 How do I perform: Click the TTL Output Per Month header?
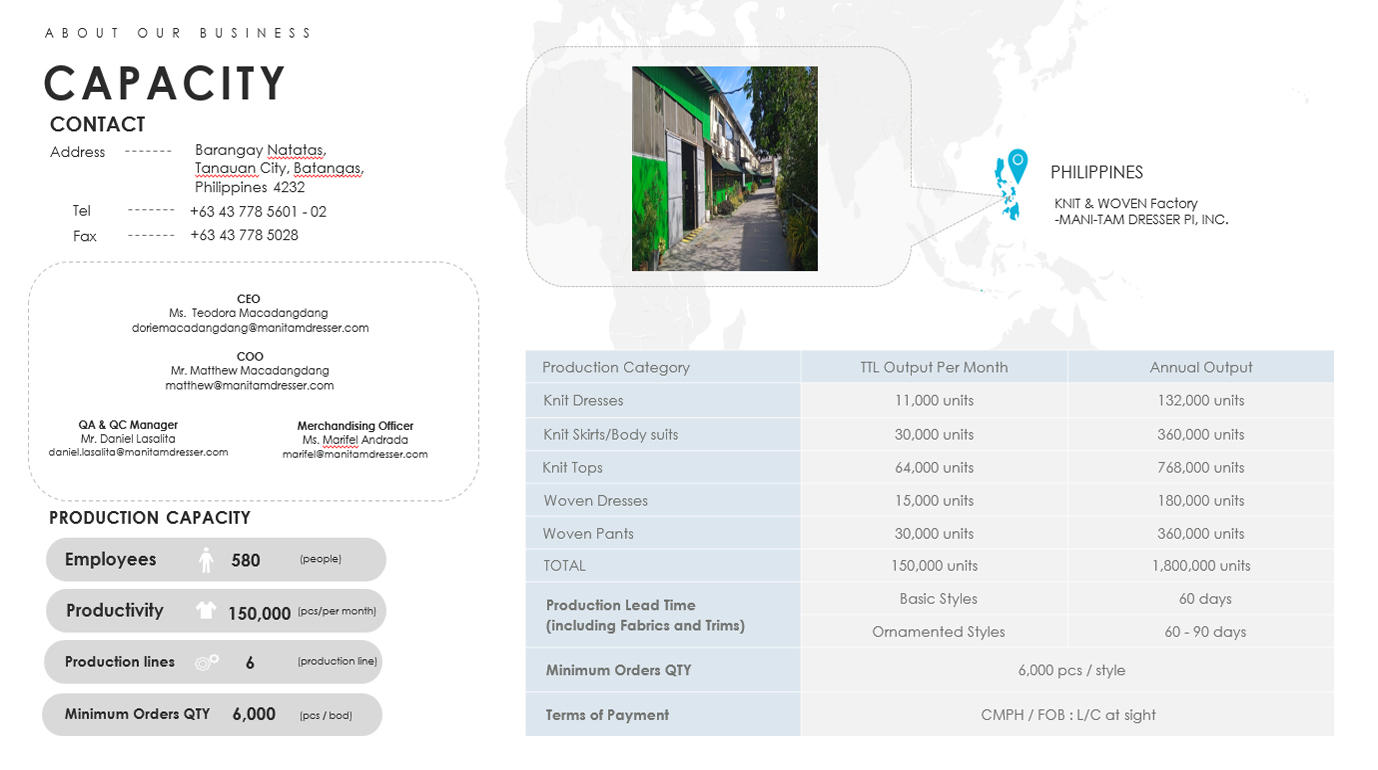click(934, 367)
